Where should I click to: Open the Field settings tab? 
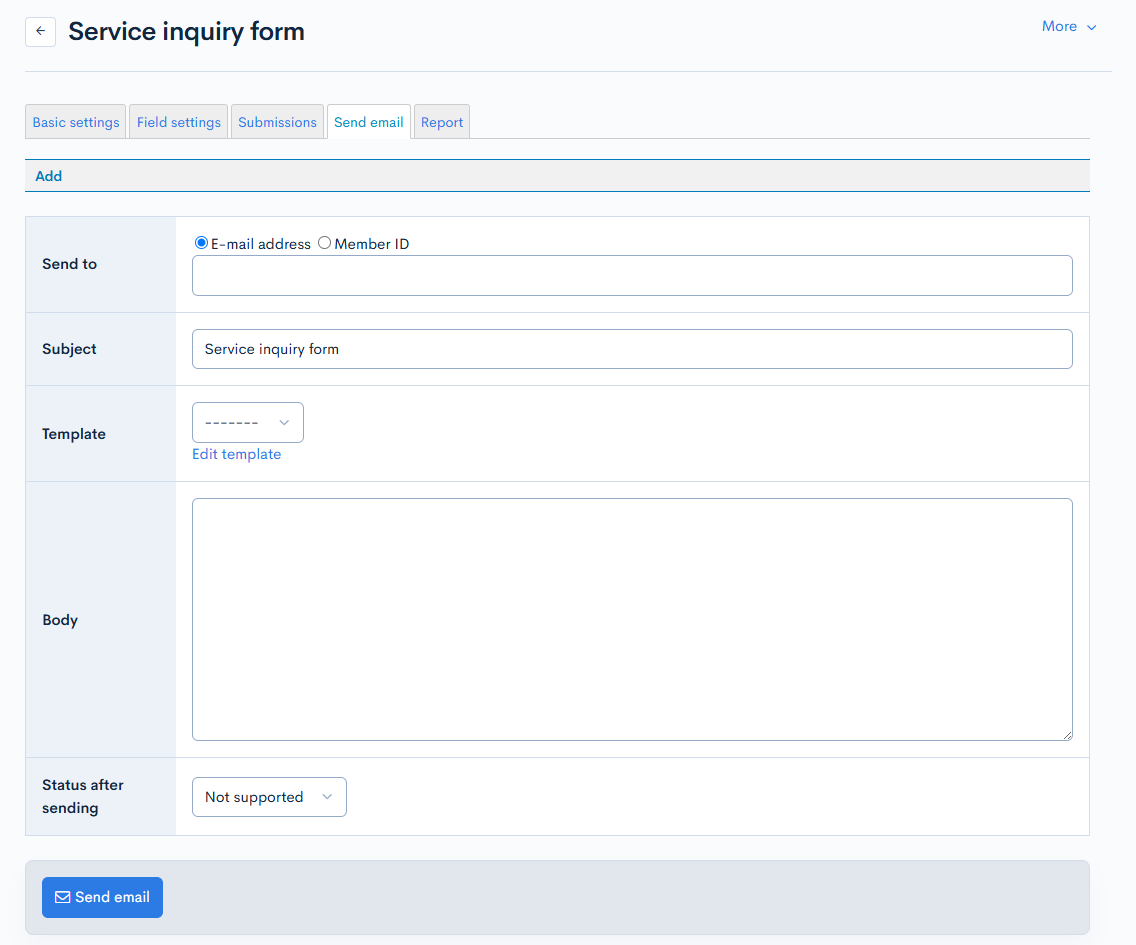[x=179, y=122]
